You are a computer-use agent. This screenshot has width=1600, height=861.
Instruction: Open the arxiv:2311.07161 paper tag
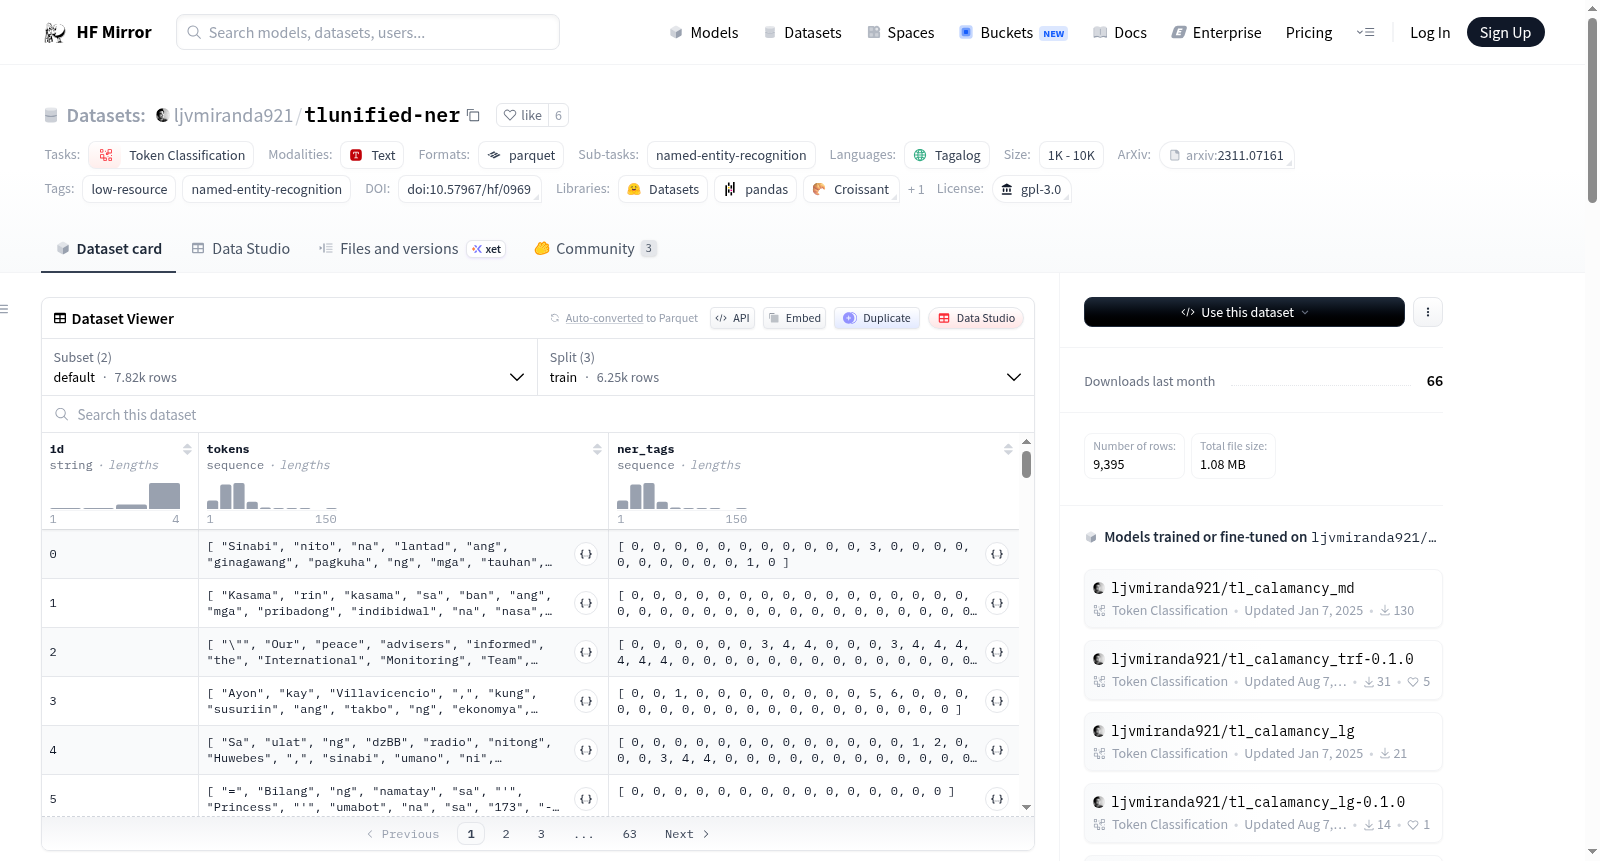click(1227, 155)
